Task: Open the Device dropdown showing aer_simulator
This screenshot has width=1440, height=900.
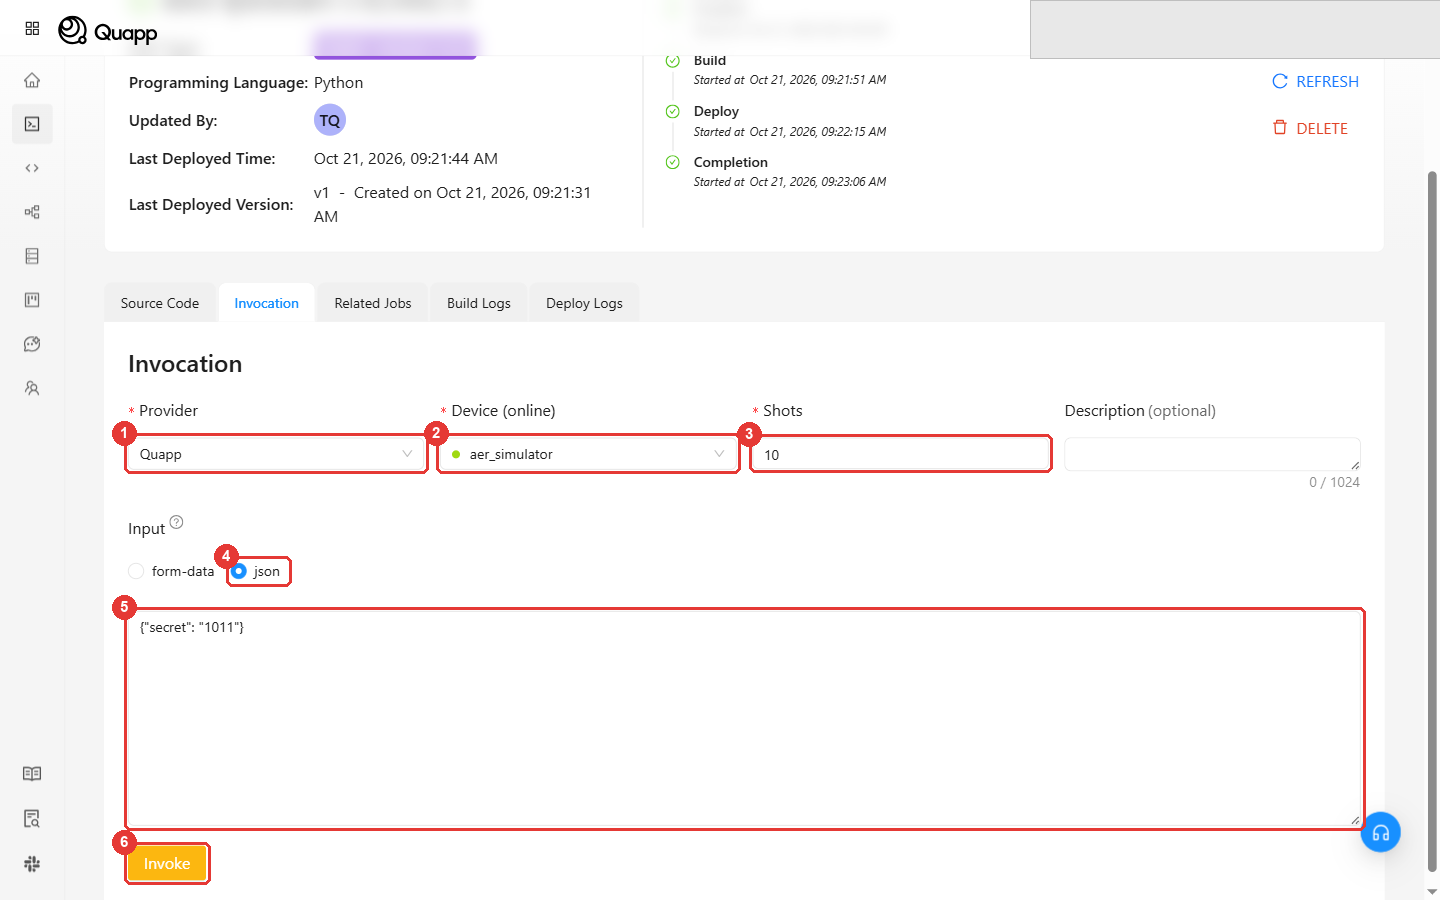Action: (x=588, y=454)
